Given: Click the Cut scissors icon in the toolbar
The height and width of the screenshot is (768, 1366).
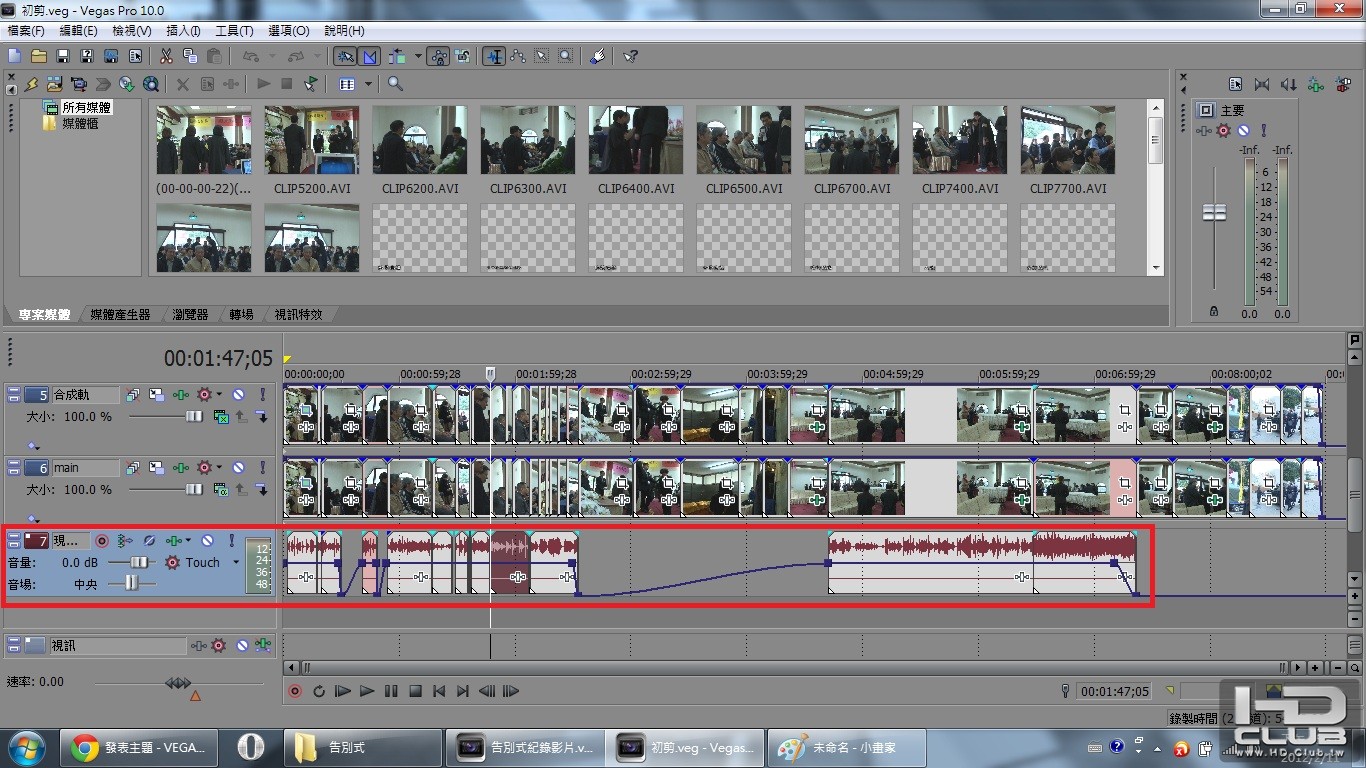Looking at the screenshot, I should [166, 56].
